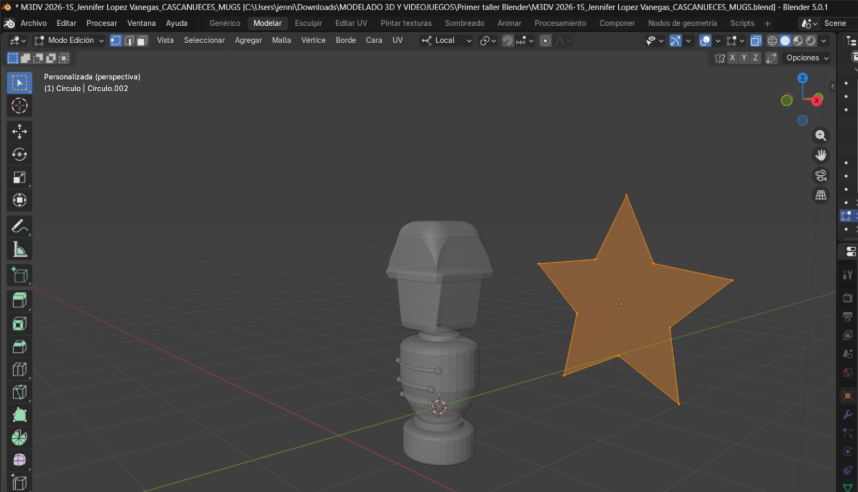This screenshot has height=492, width=858.
Task: Click the pan hand viewport icon
Action: tap(821, 155)
